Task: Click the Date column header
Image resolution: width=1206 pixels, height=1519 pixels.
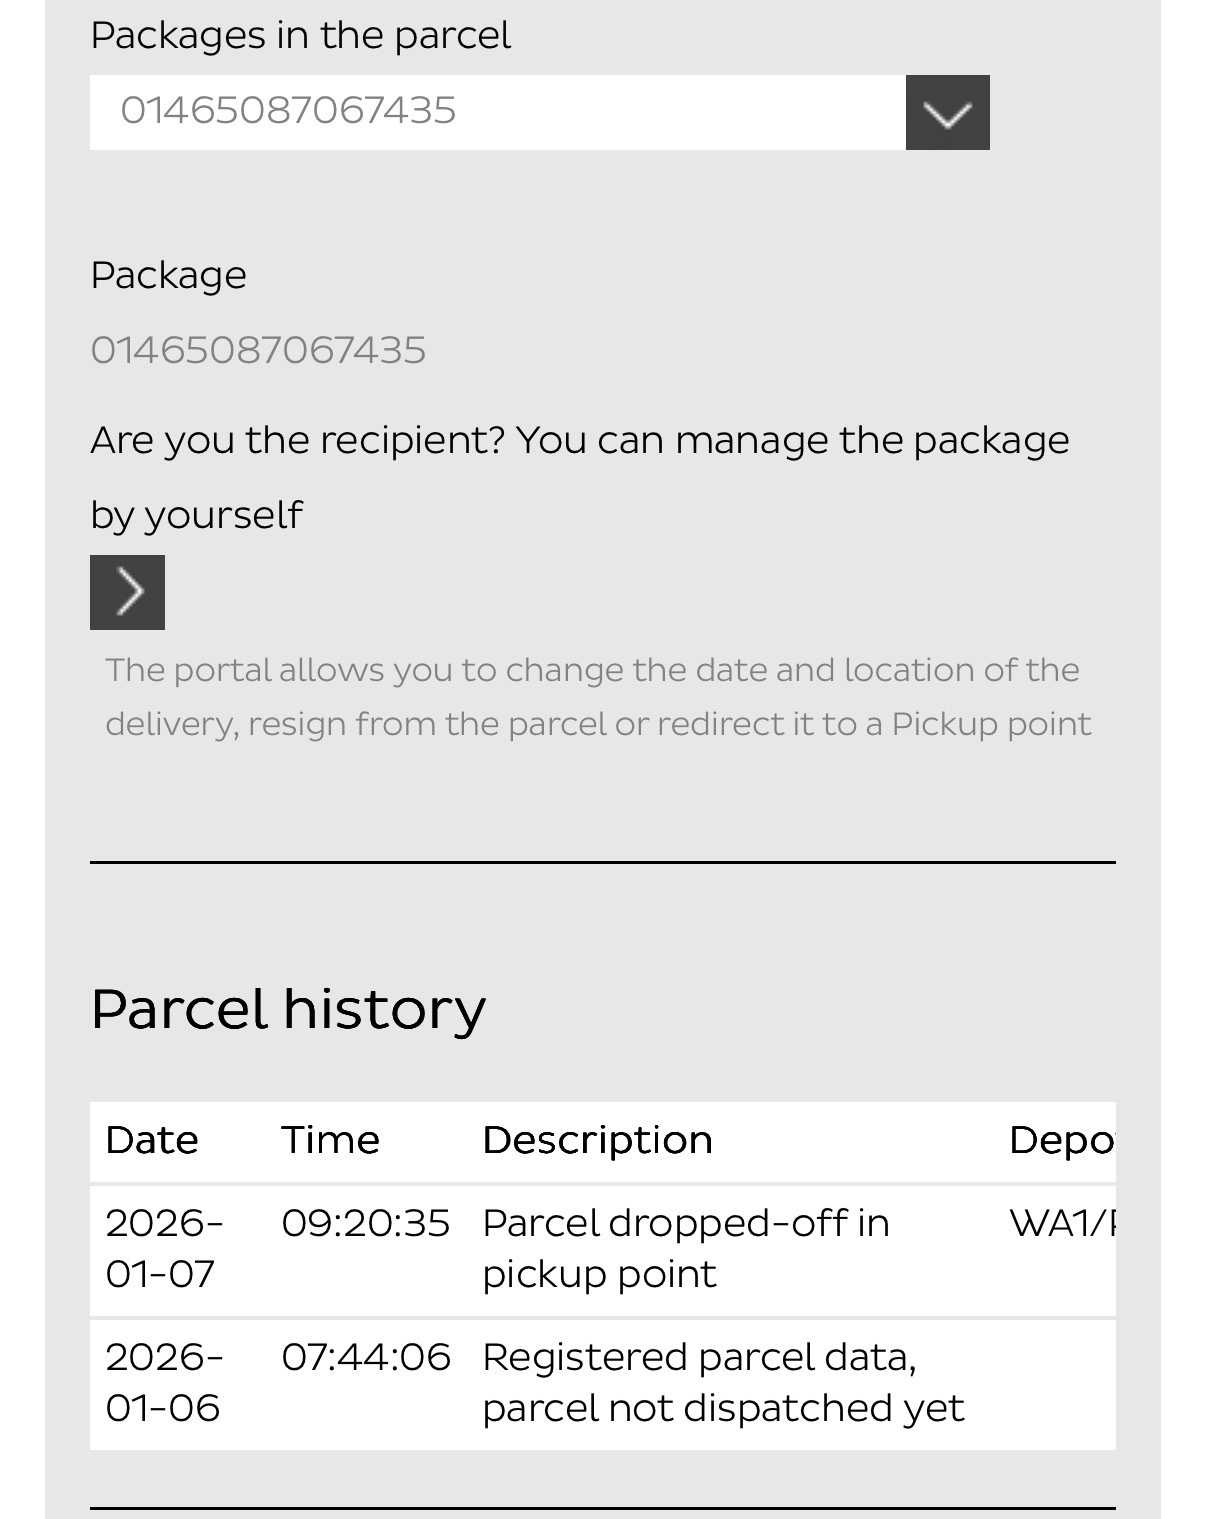Action: (x=152, y=1141)
